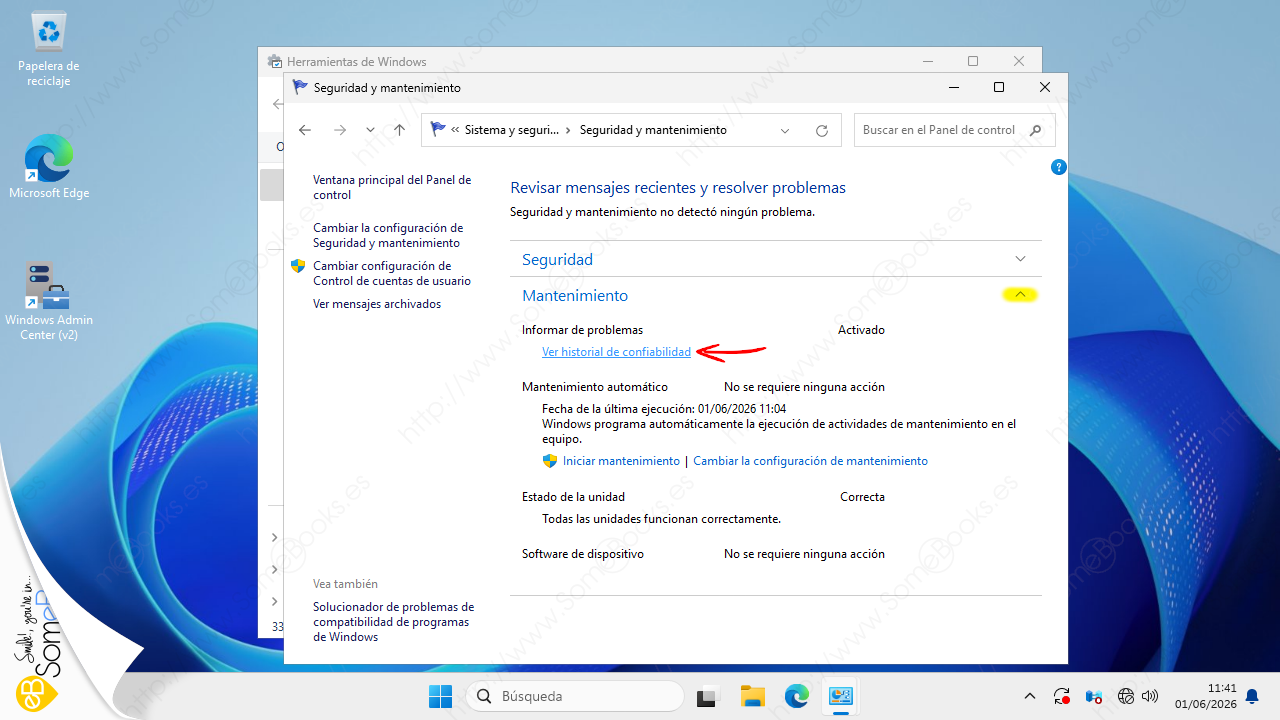Go to Ventana principal del Panel de control
This screenshot has width=1280, height=720.
[392, 188]
